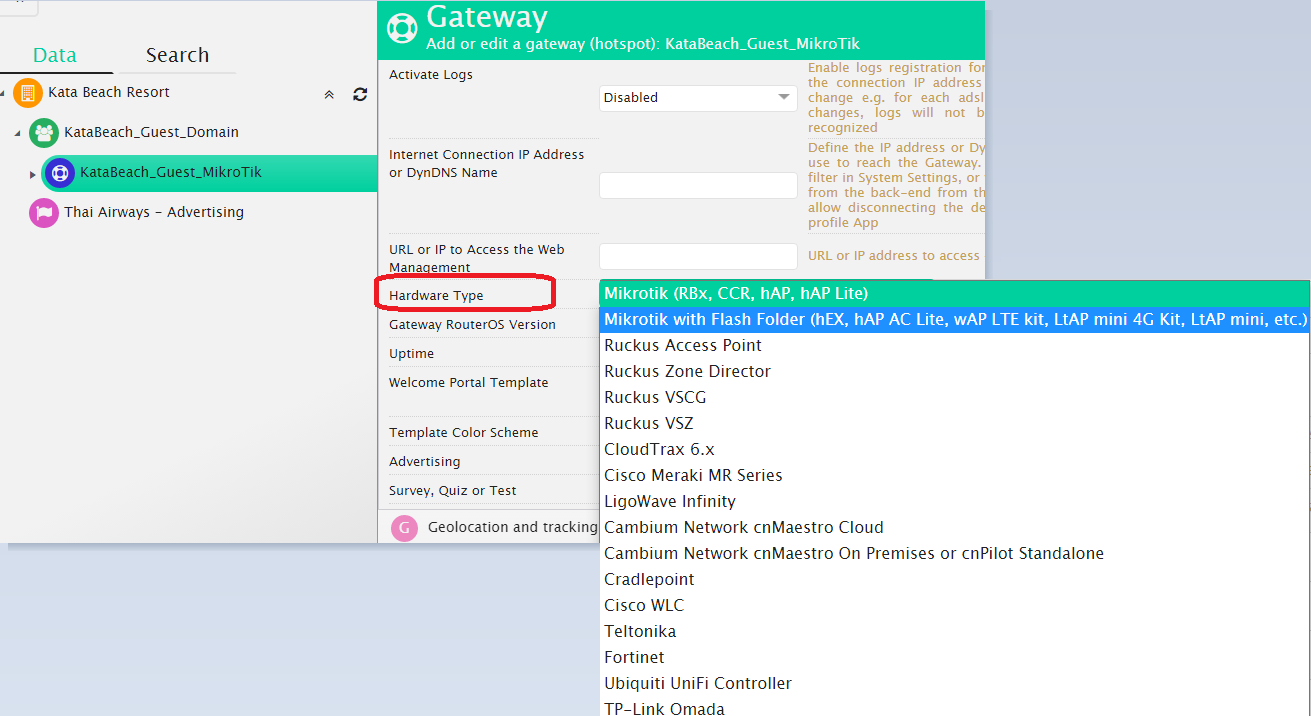
Task: Click the blue lifebuoy gateway icon in tree
Action: (x=60, y=172)
